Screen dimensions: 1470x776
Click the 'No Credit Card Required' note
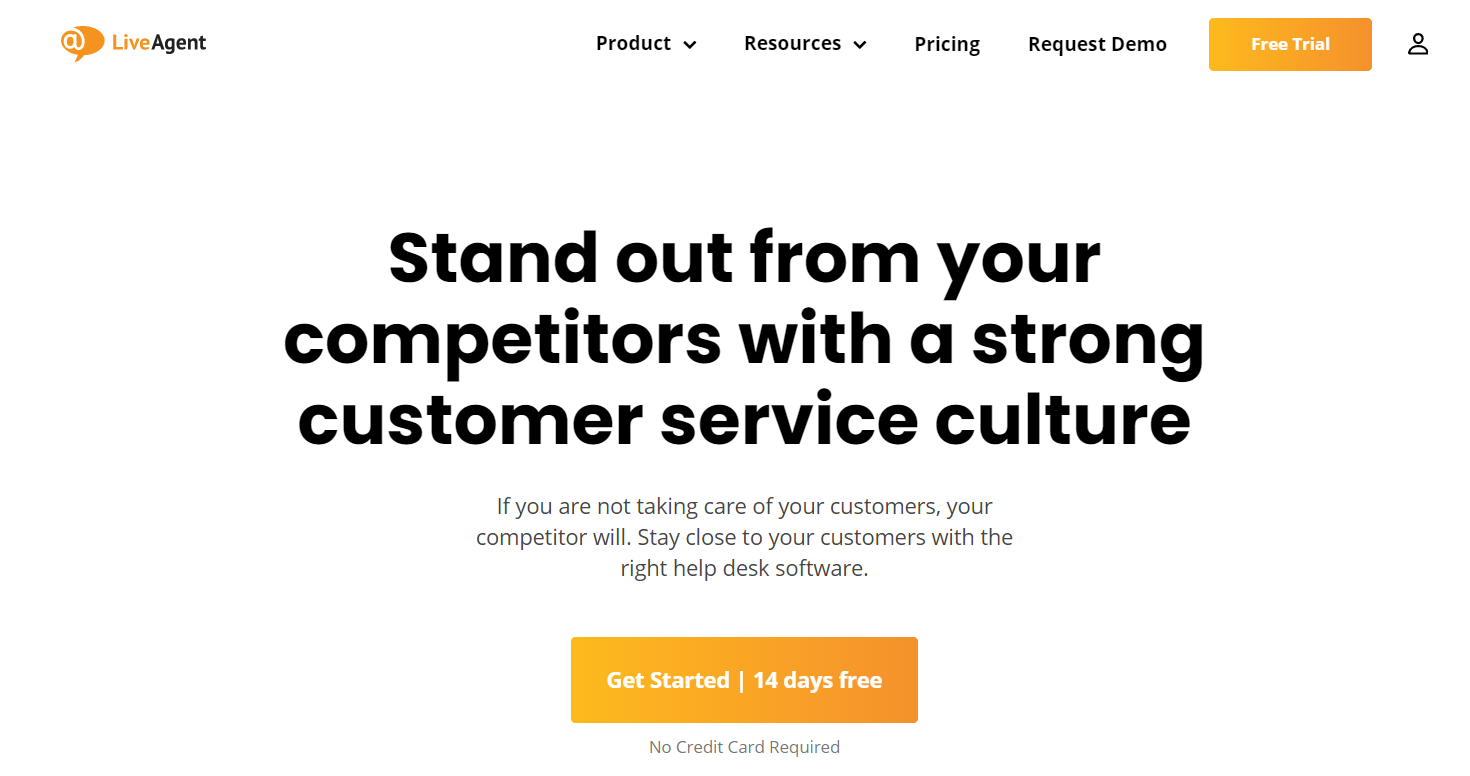coord(744,747)
